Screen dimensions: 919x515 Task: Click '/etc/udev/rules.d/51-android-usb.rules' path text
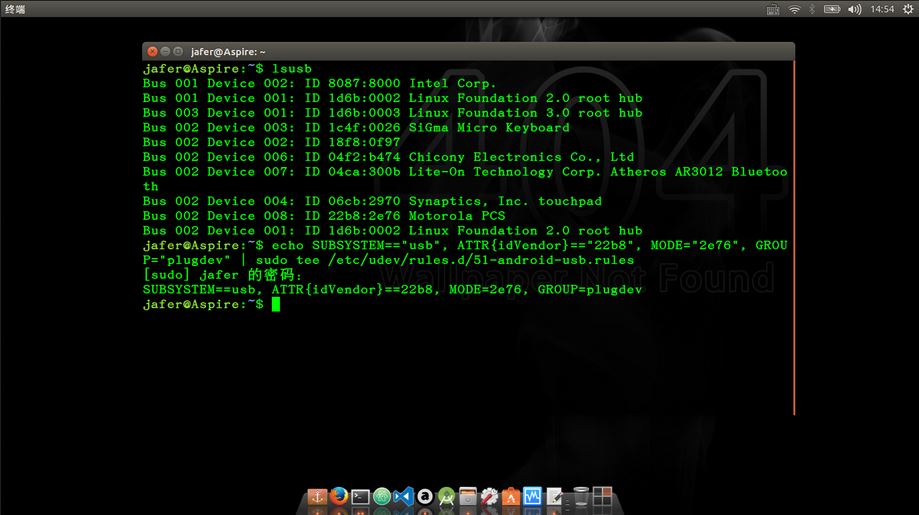pyautogui.click(x=481, y=260)
